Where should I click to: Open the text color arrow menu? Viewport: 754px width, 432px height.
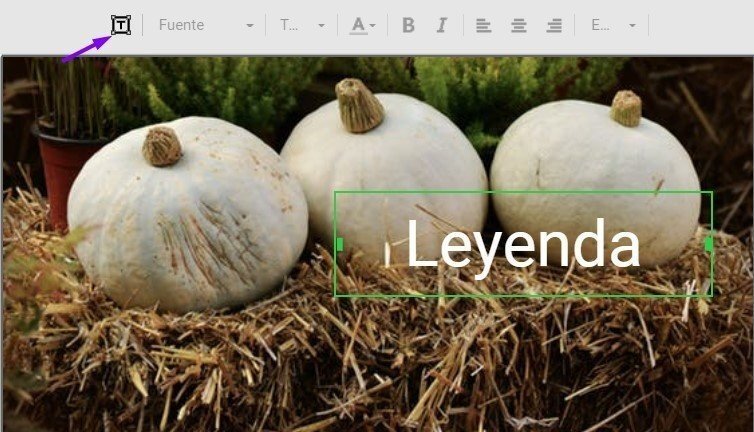tap(373, 26)
